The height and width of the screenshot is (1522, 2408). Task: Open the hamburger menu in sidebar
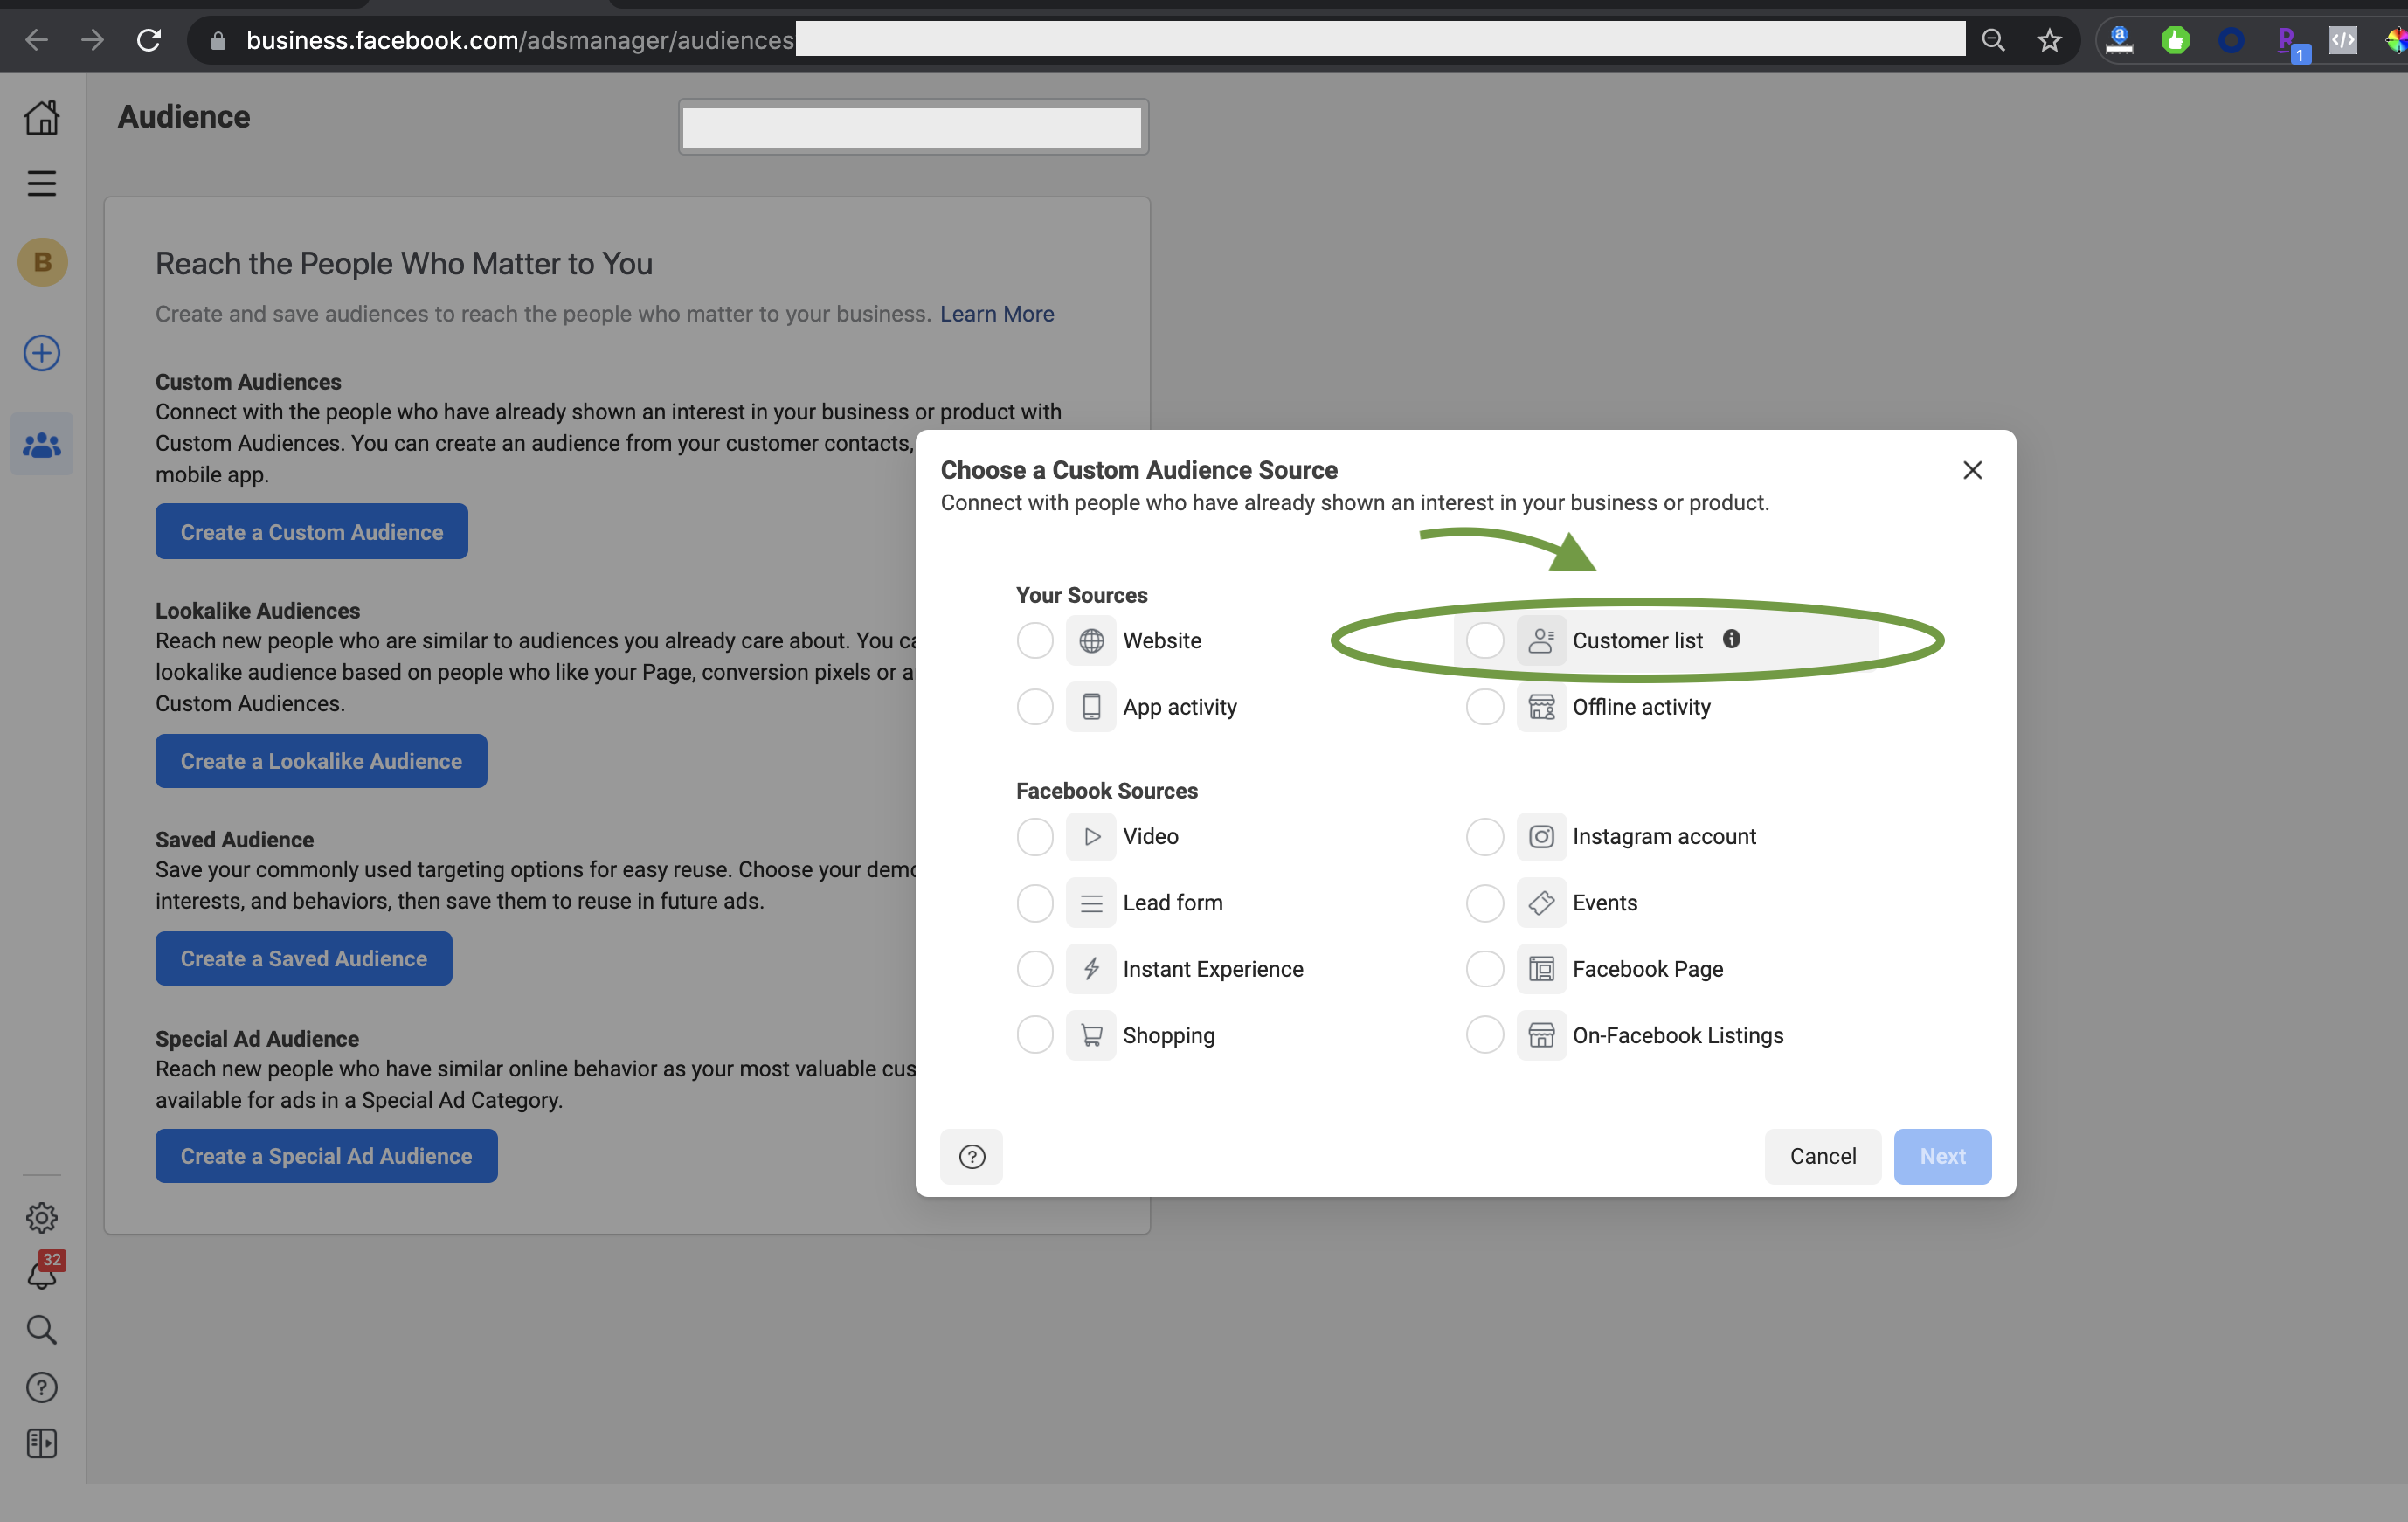pos(42,184)
